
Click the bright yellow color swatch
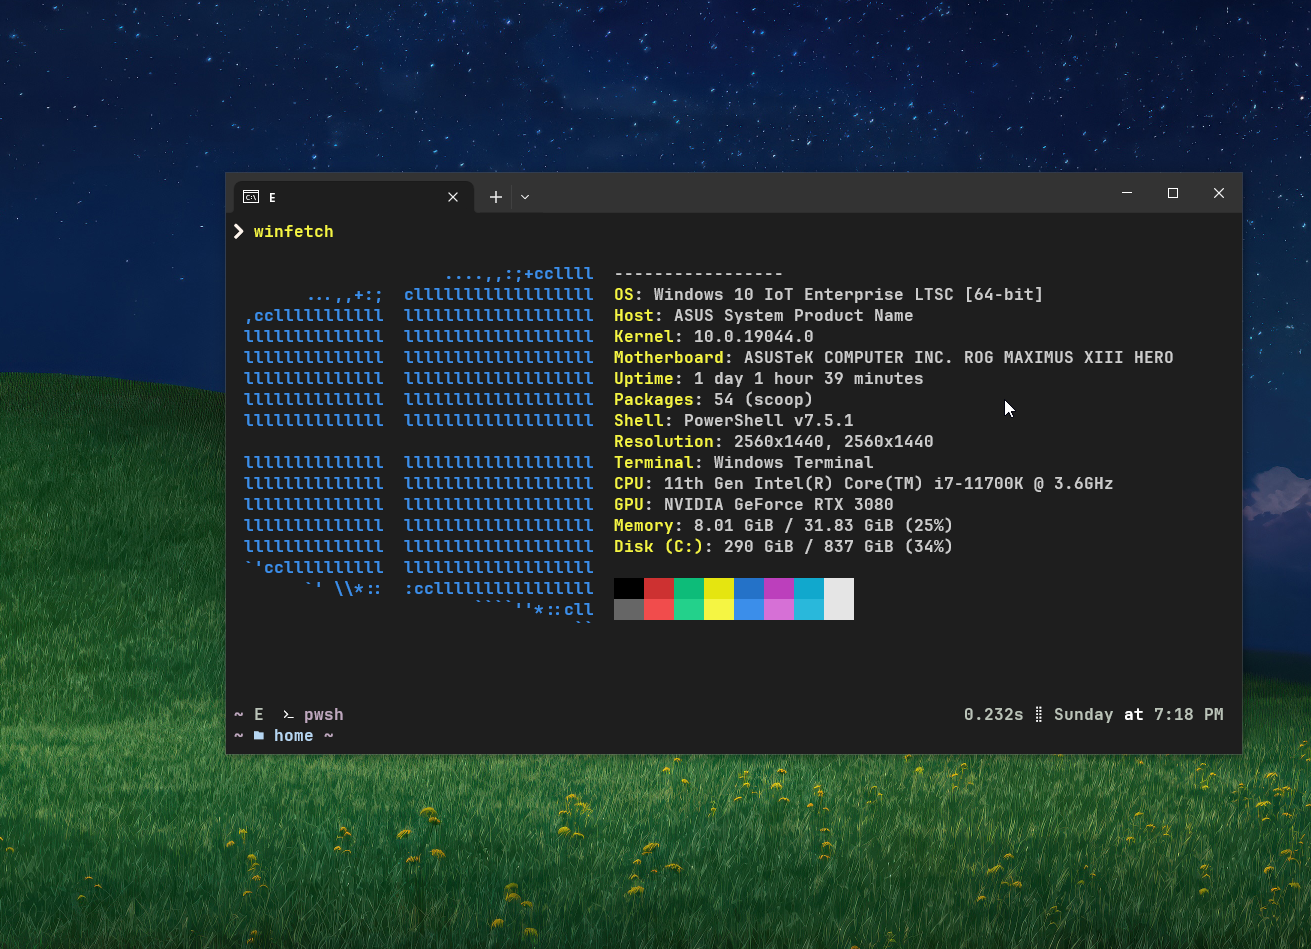coord(719,609)
